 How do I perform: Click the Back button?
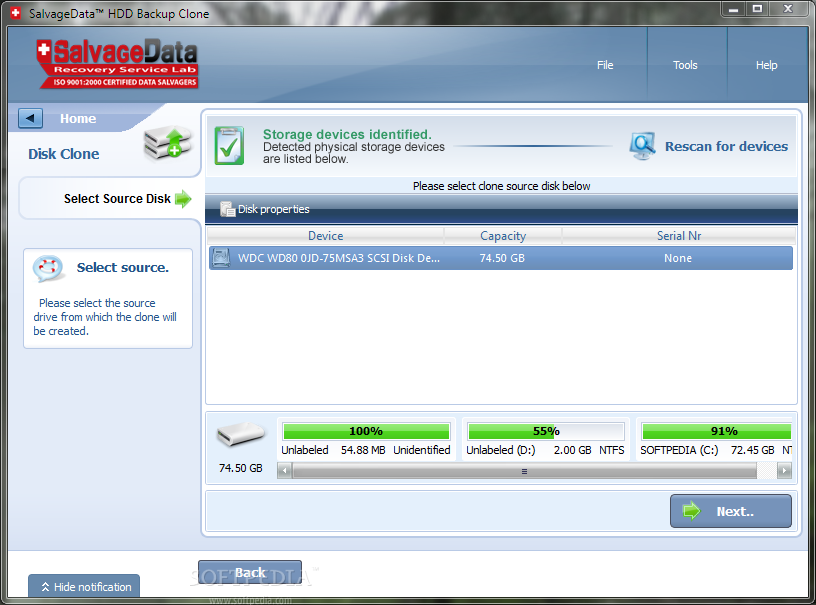pos(250,573)
